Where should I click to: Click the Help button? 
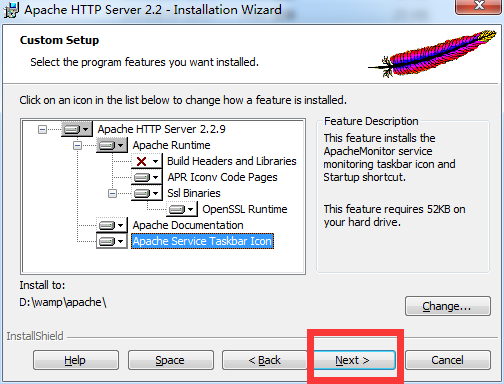(x=76, y=360)
